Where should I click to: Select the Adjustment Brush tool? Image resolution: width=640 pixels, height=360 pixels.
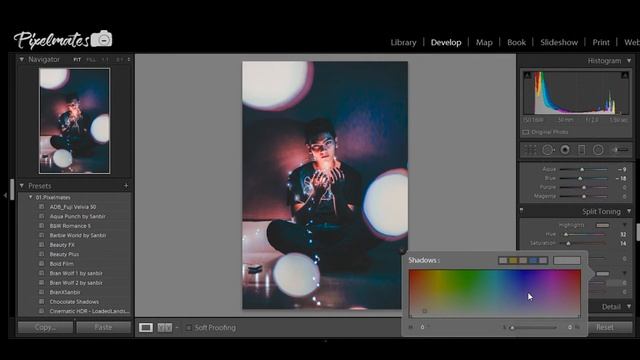(620, 150)
